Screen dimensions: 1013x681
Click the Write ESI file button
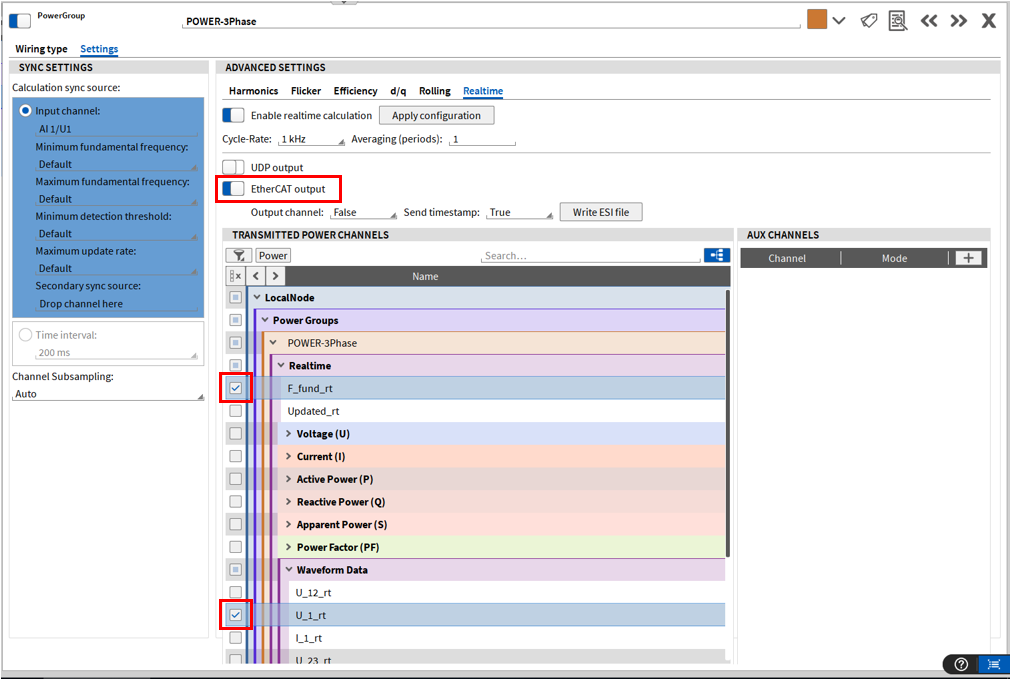[601, 212]
